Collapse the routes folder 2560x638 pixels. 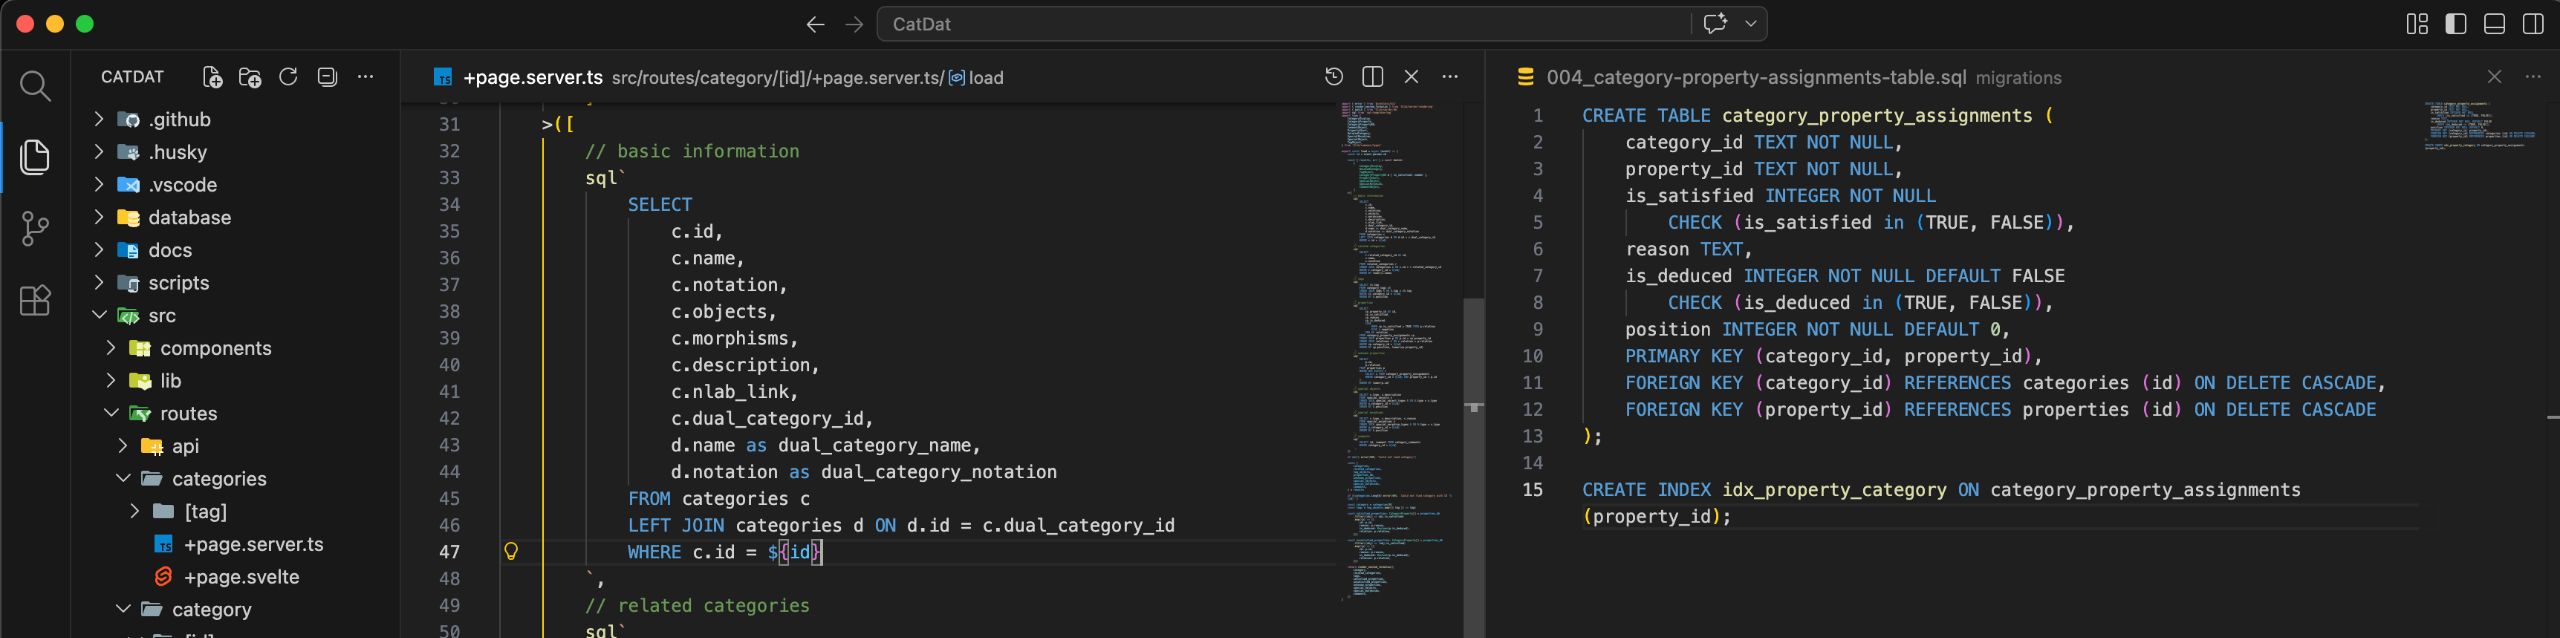tap(188, 413)
